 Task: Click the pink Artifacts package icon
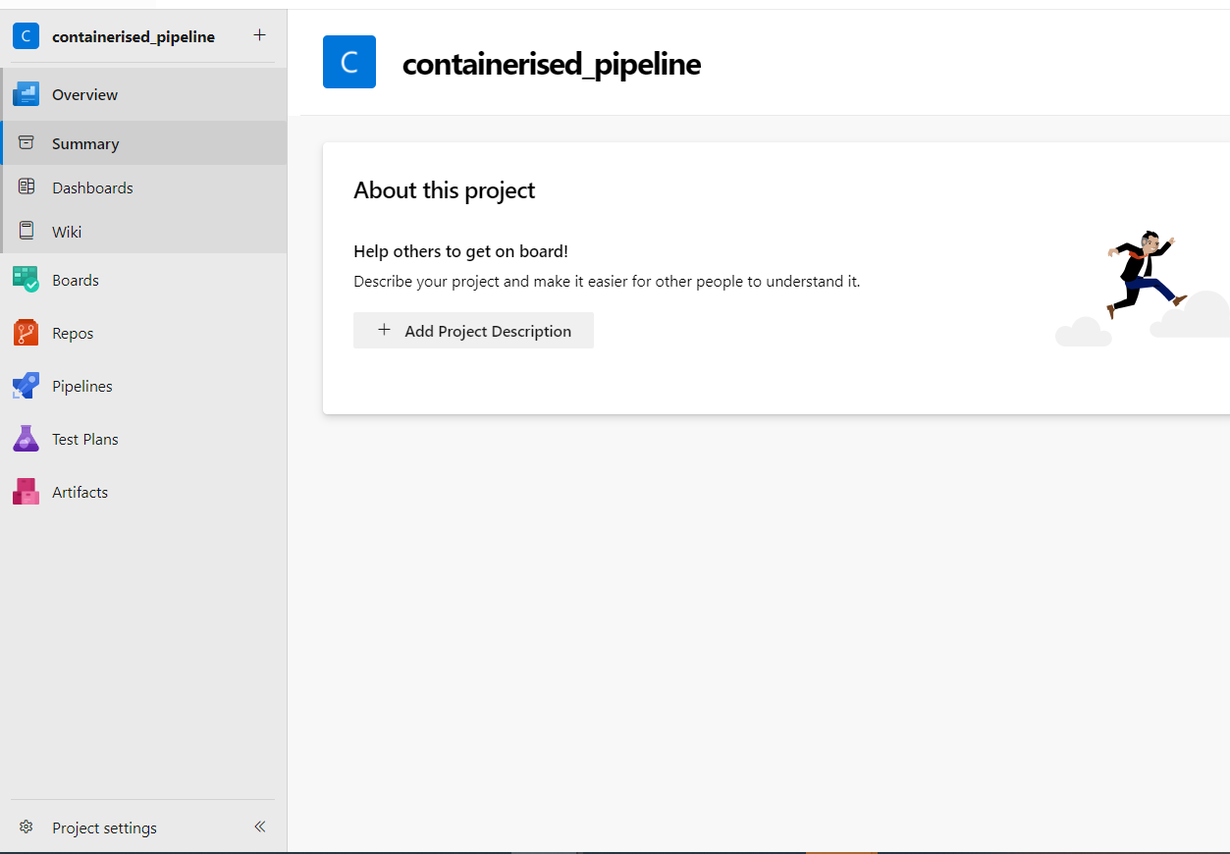tap(26, 492)
